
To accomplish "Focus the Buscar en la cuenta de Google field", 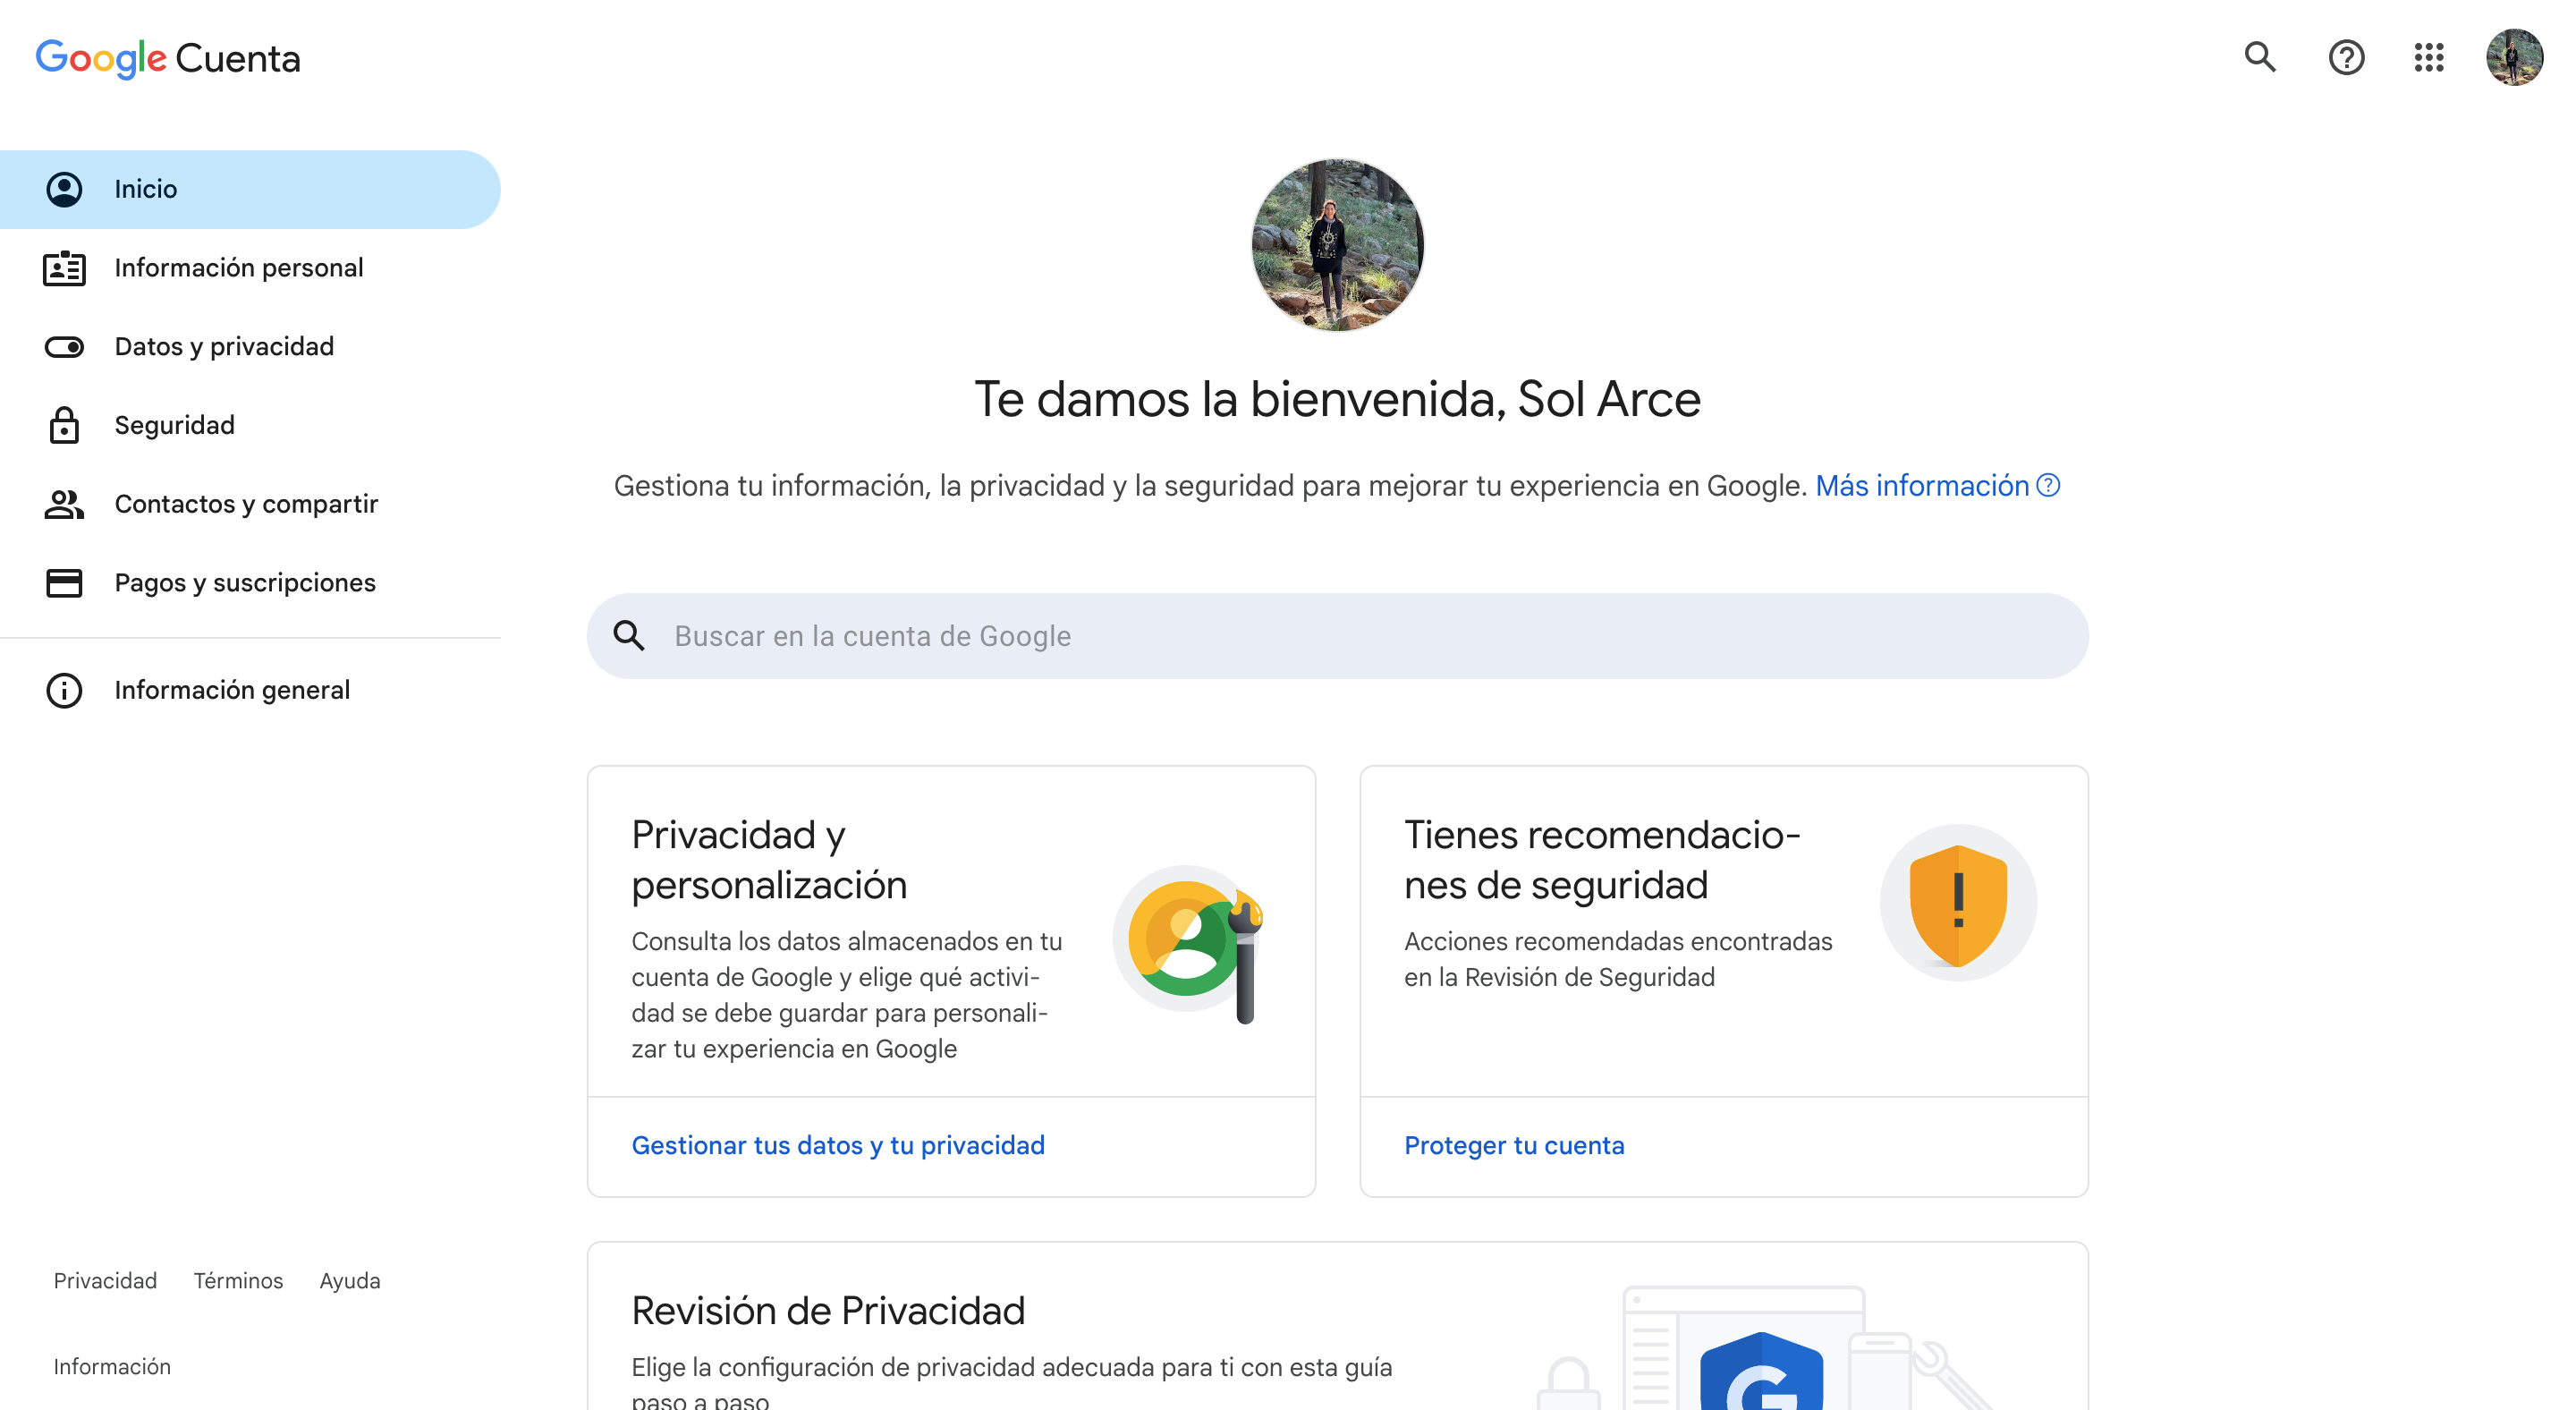I will (x=1337, y=636).
